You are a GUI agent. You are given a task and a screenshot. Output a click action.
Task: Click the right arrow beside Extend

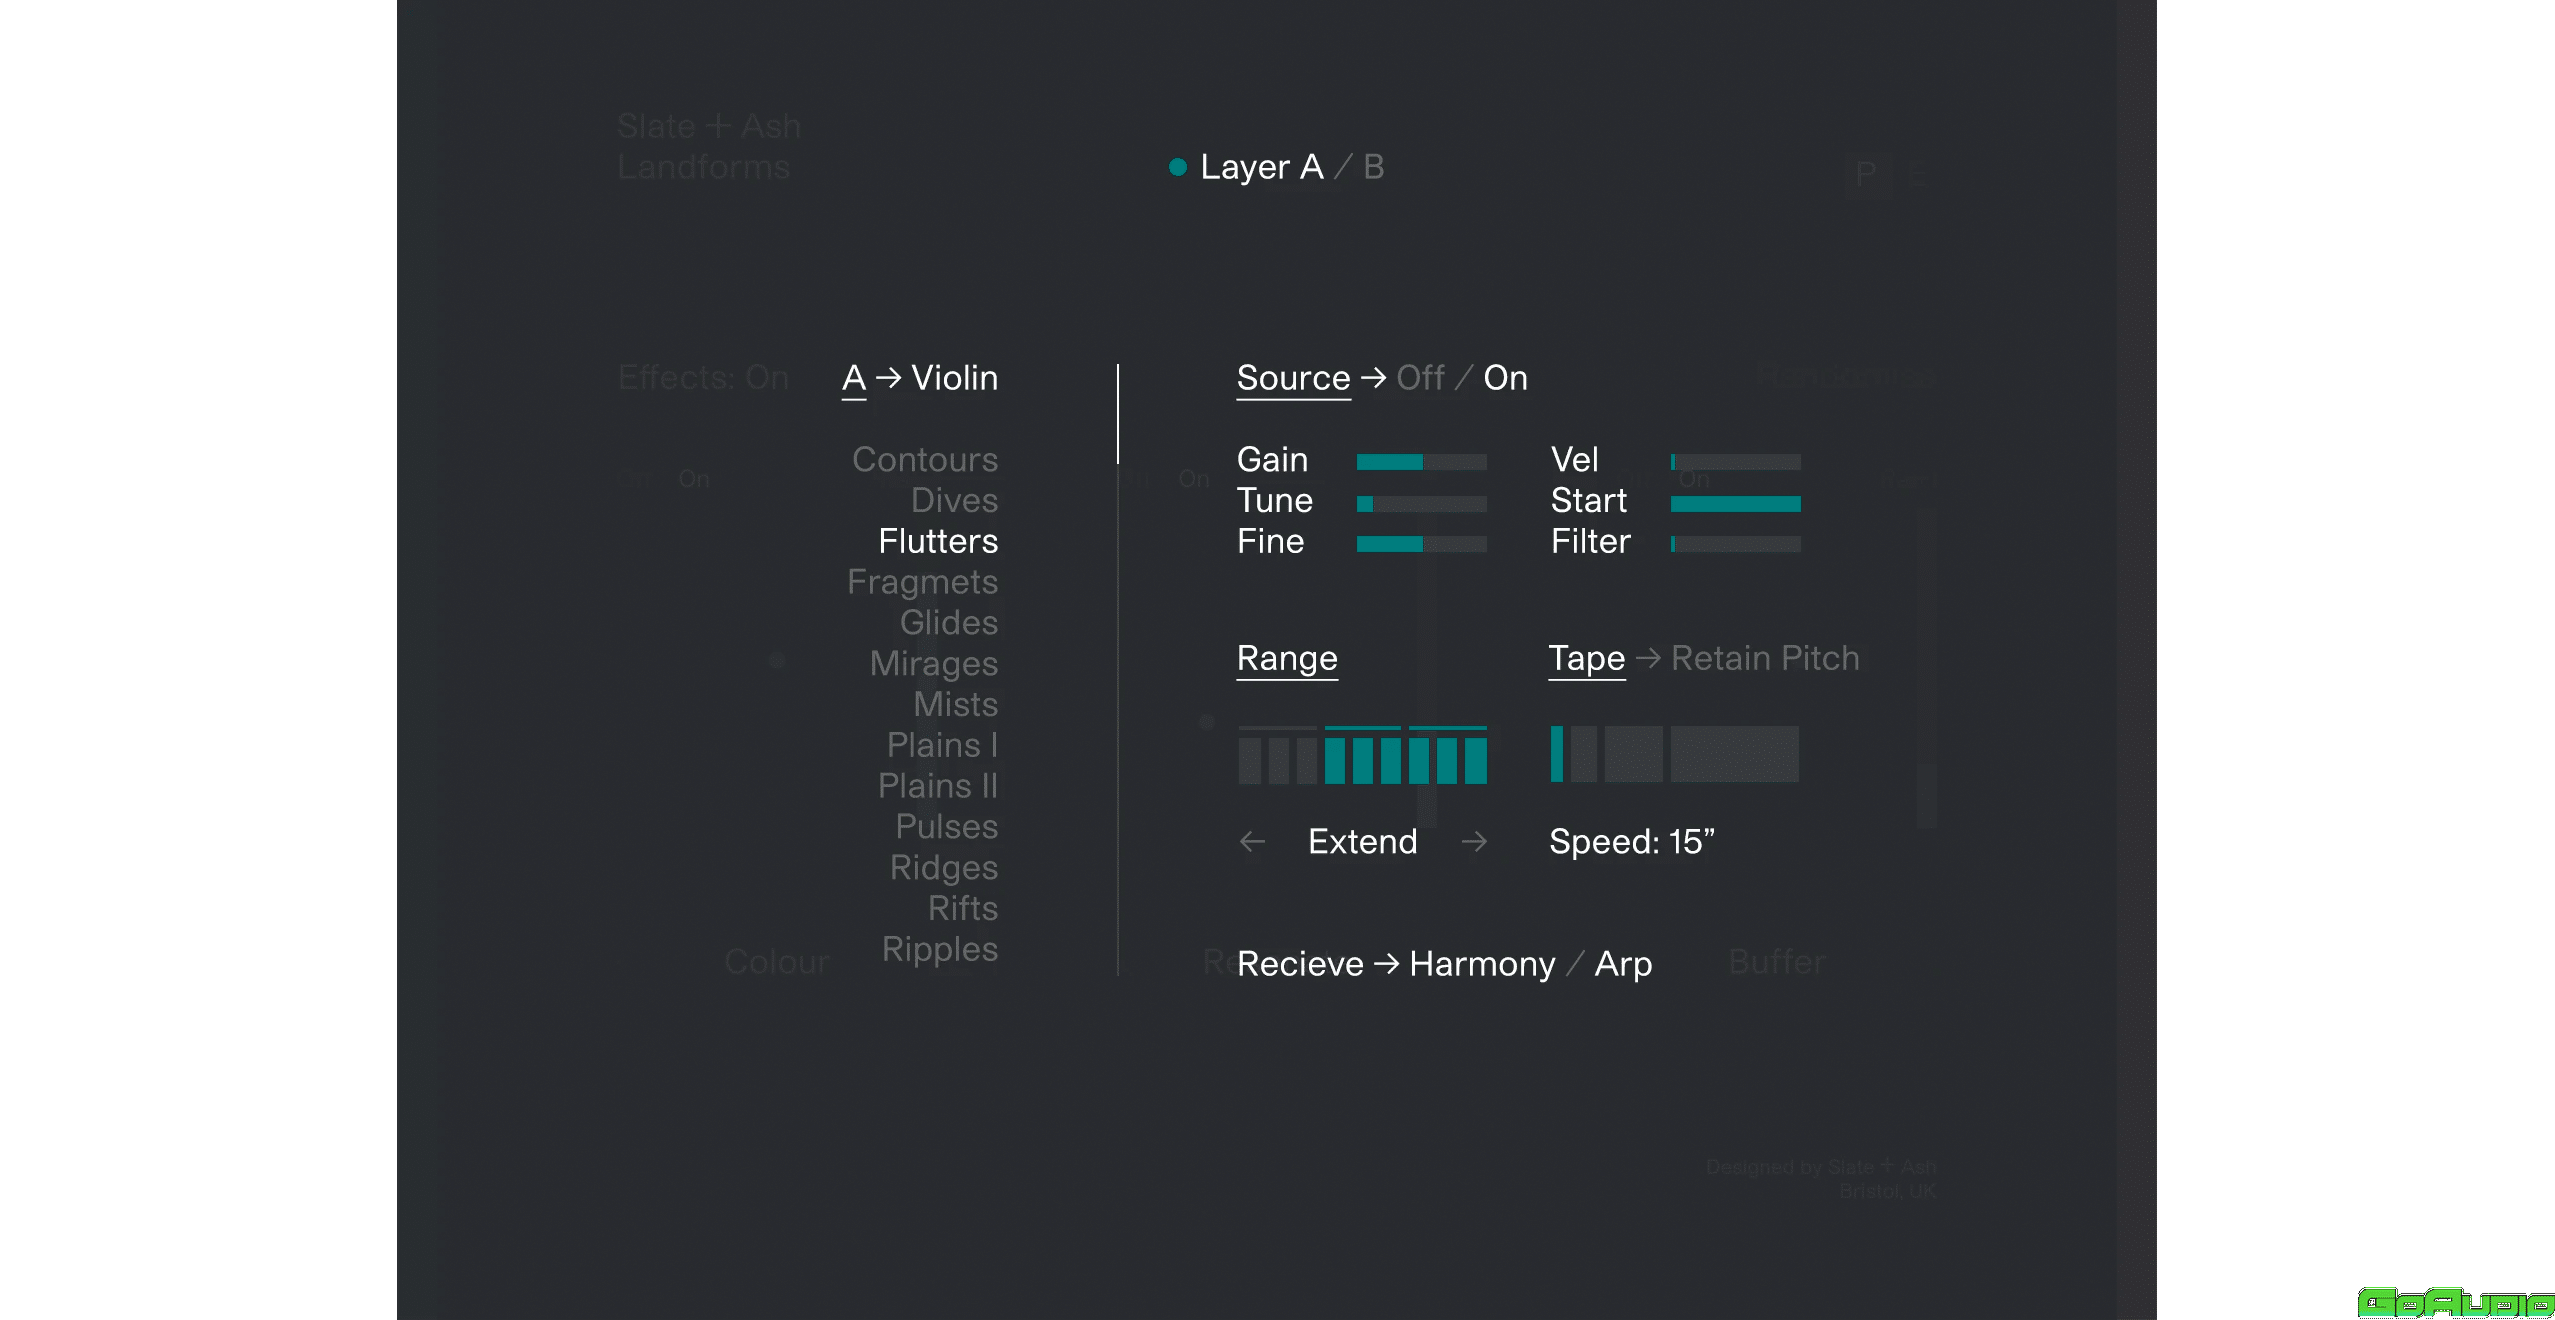(1474, 842)
